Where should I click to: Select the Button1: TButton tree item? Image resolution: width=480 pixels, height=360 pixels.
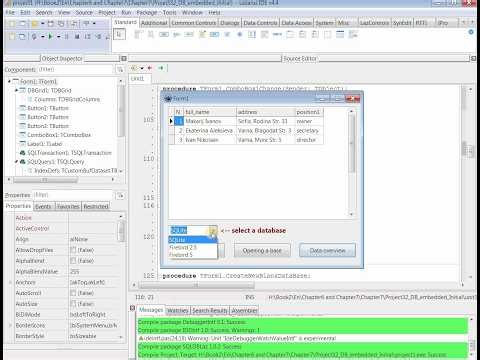pos(48,108)
